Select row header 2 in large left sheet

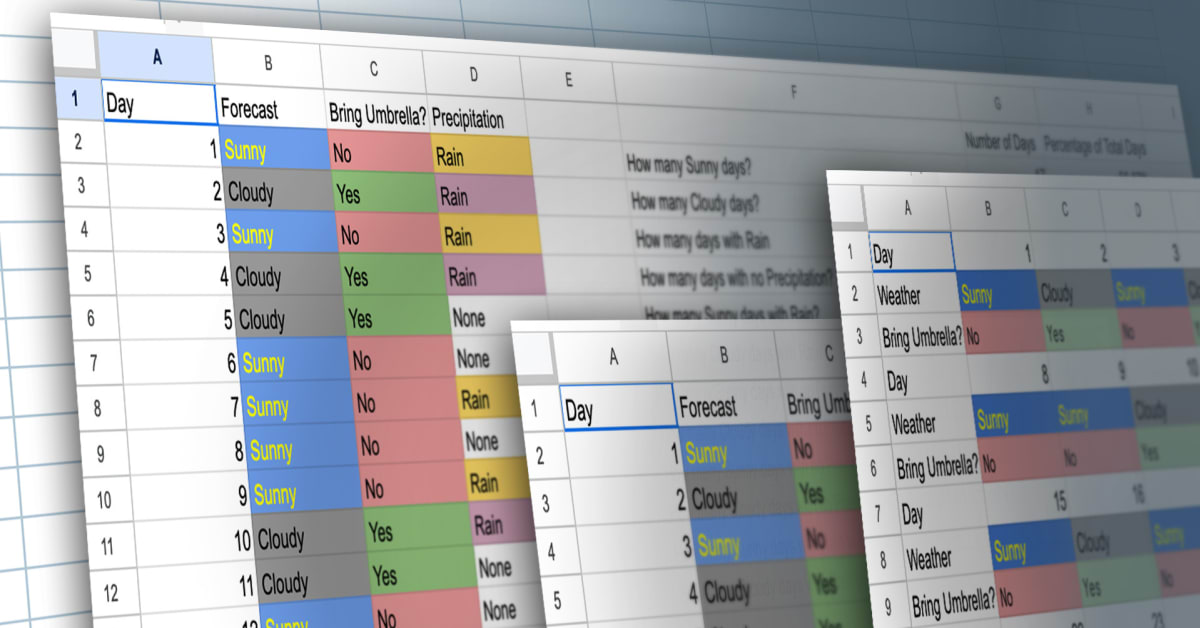79,142
